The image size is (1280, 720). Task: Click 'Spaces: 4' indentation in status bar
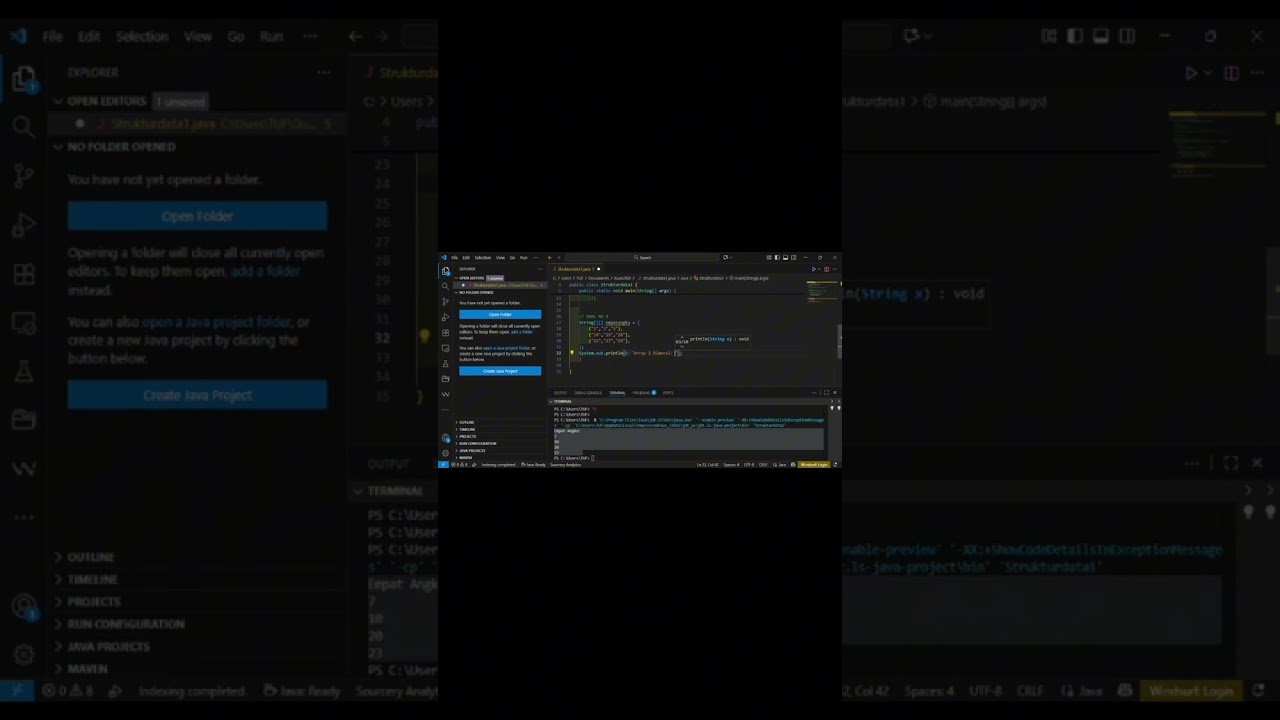[x=731, y=465]
